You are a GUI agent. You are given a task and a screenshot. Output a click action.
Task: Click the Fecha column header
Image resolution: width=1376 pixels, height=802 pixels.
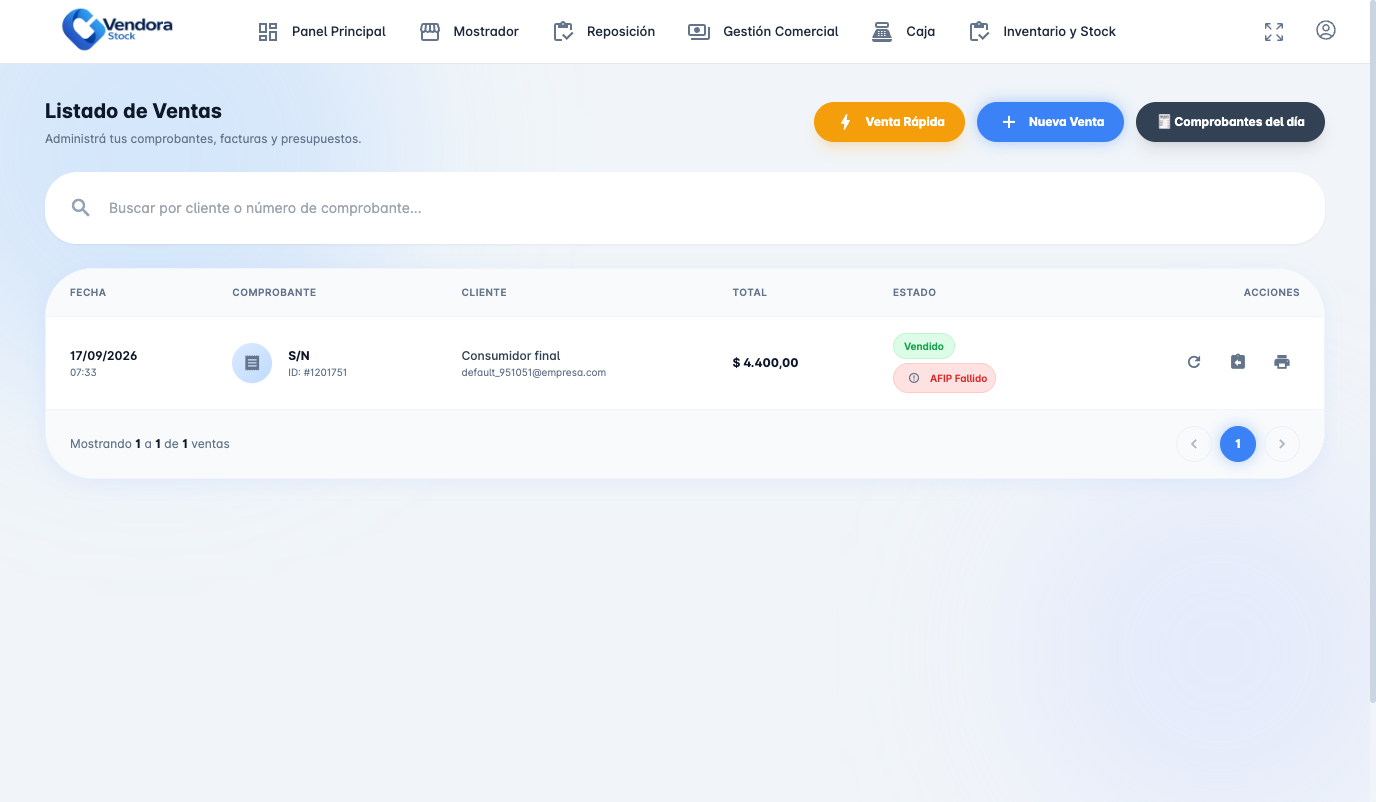[x=88, y=293]
